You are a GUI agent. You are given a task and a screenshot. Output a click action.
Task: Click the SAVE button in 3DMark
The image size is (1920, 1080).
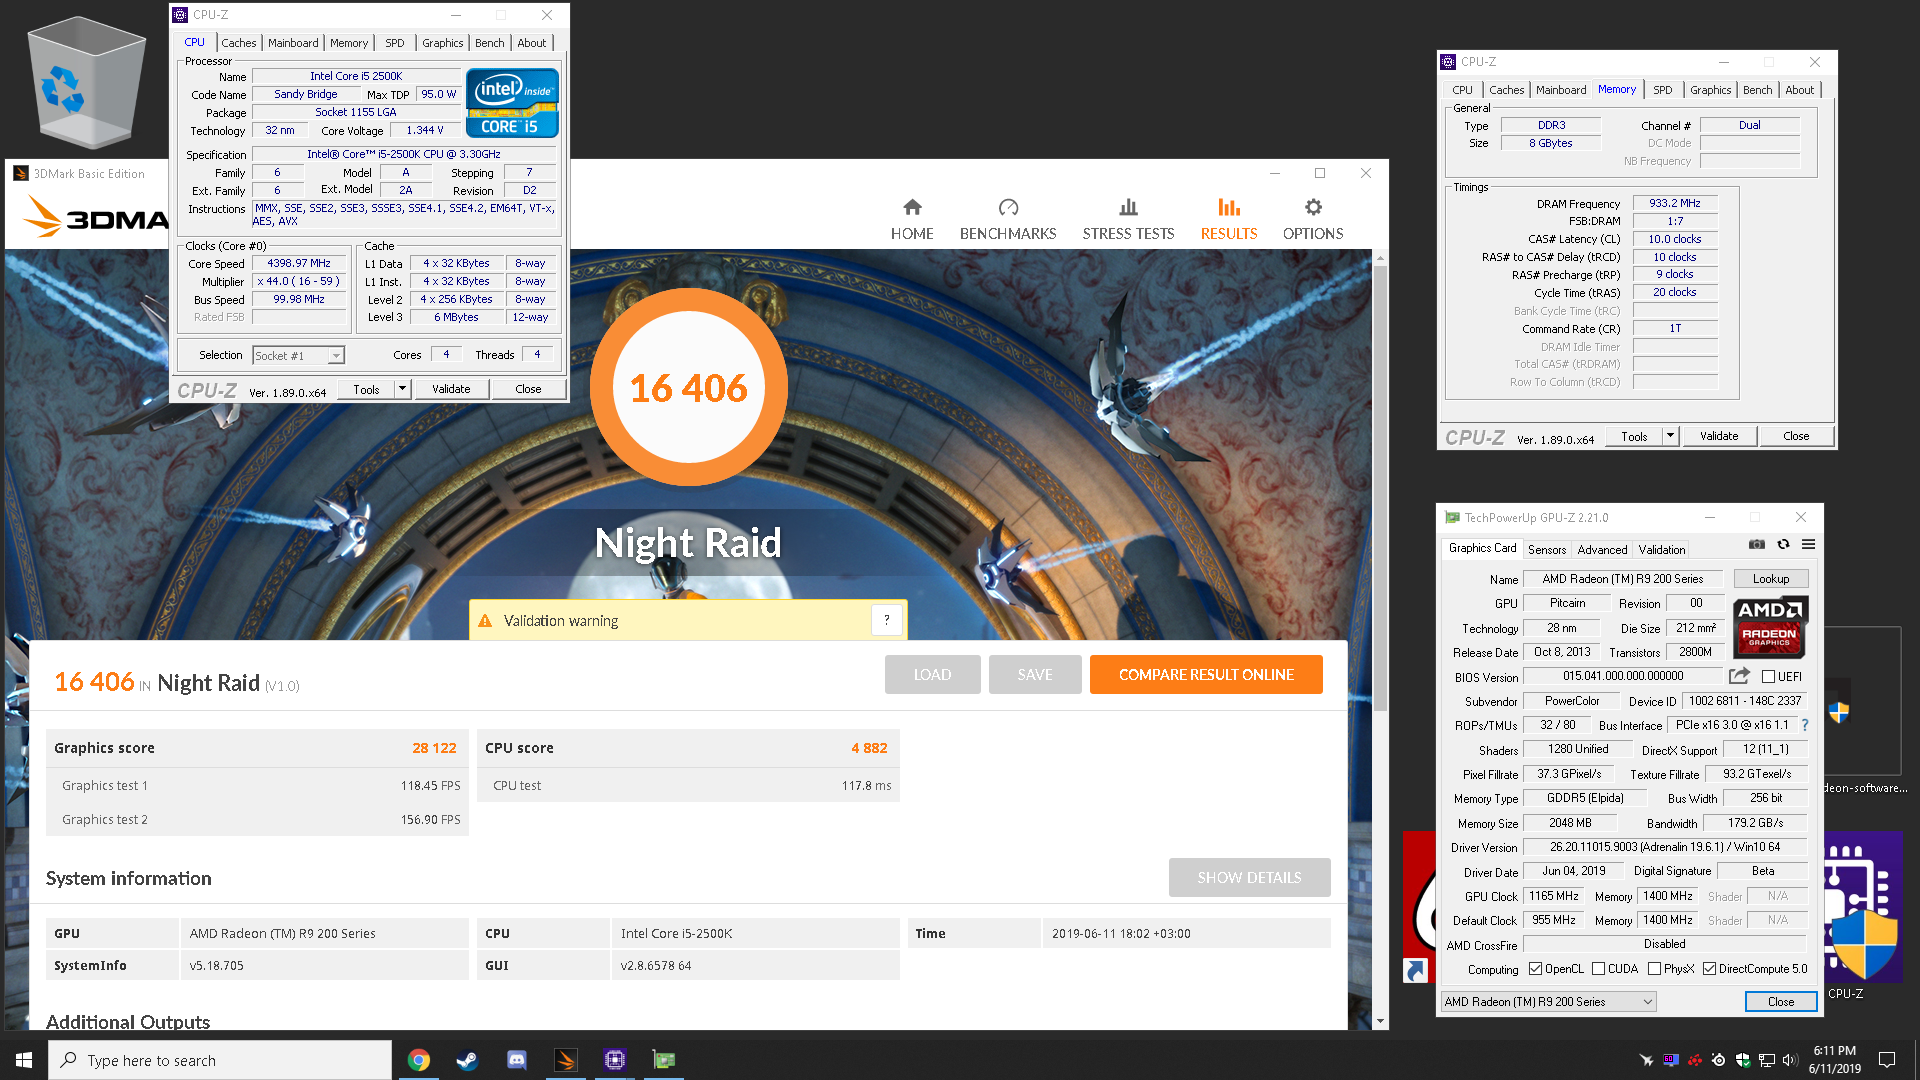coord(1035,675)
